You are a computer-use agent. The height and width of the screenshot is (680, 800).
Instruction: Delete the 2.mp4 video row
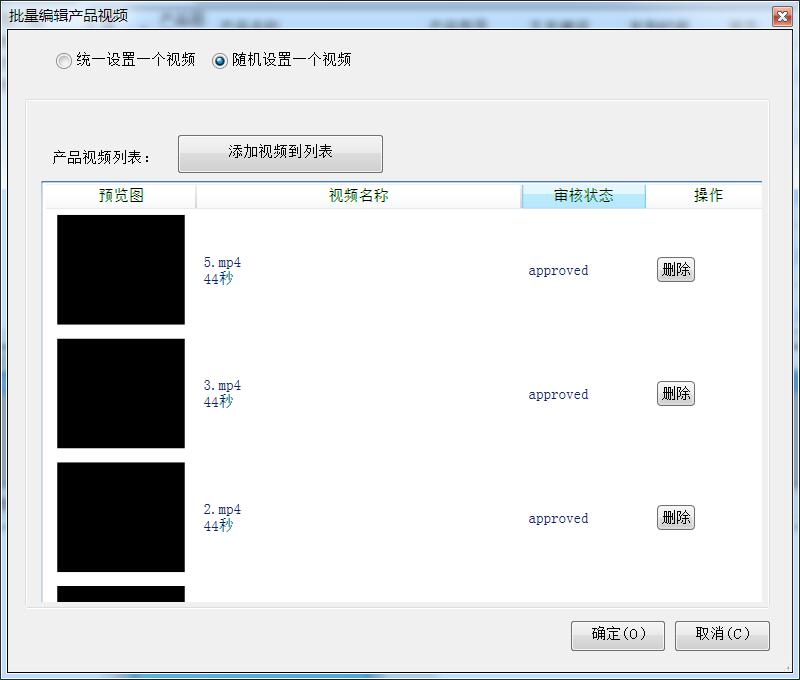(676, 517)
